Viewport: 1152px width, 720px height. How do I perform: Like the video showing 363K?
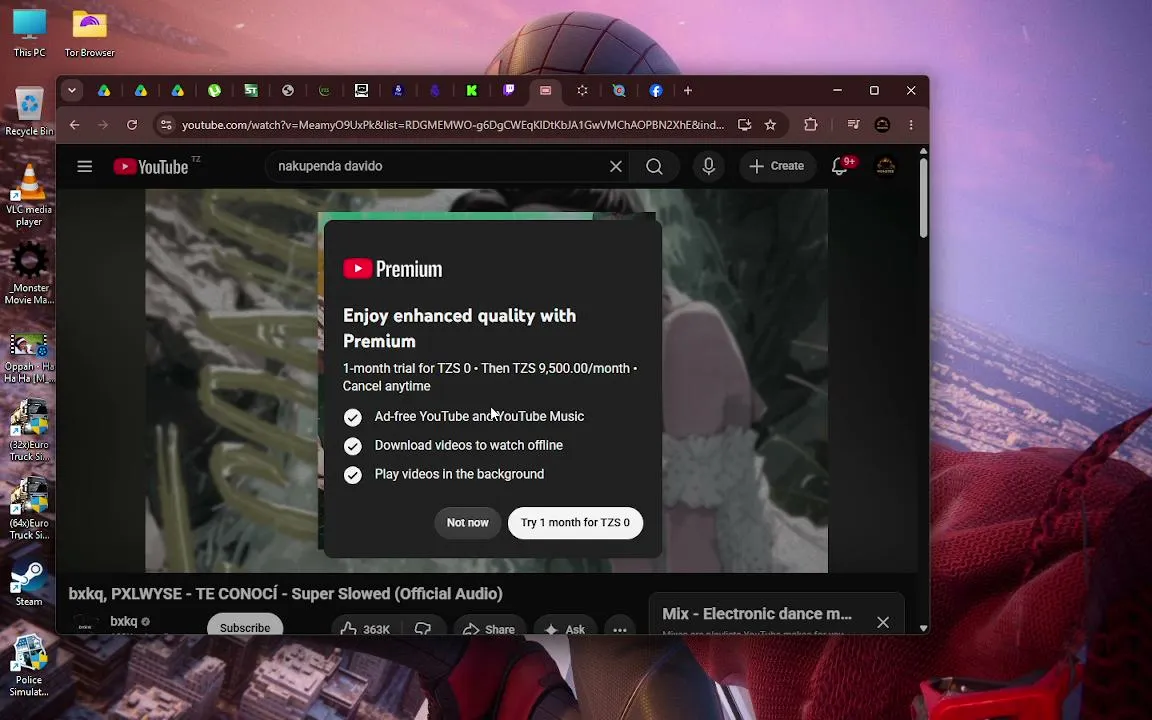coord(365,629)
